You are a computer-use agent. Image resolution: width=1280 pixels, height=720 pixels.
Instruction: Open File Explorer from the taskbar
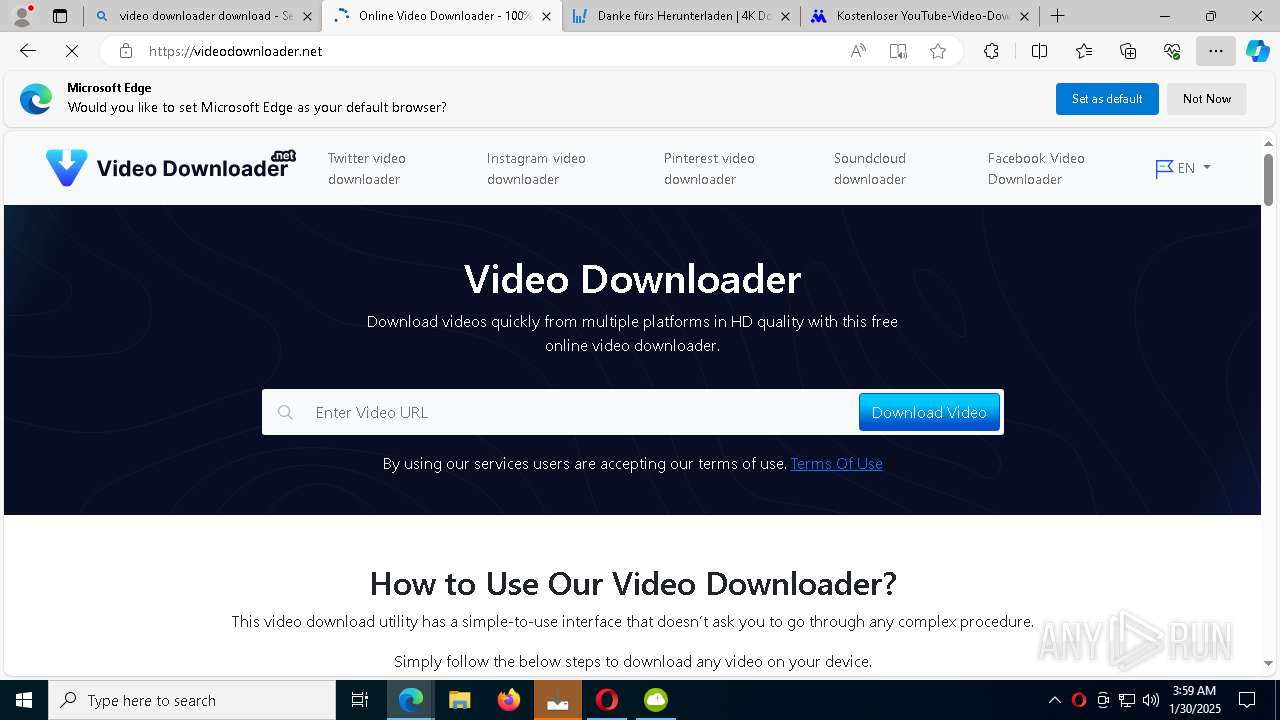(459, 700)
